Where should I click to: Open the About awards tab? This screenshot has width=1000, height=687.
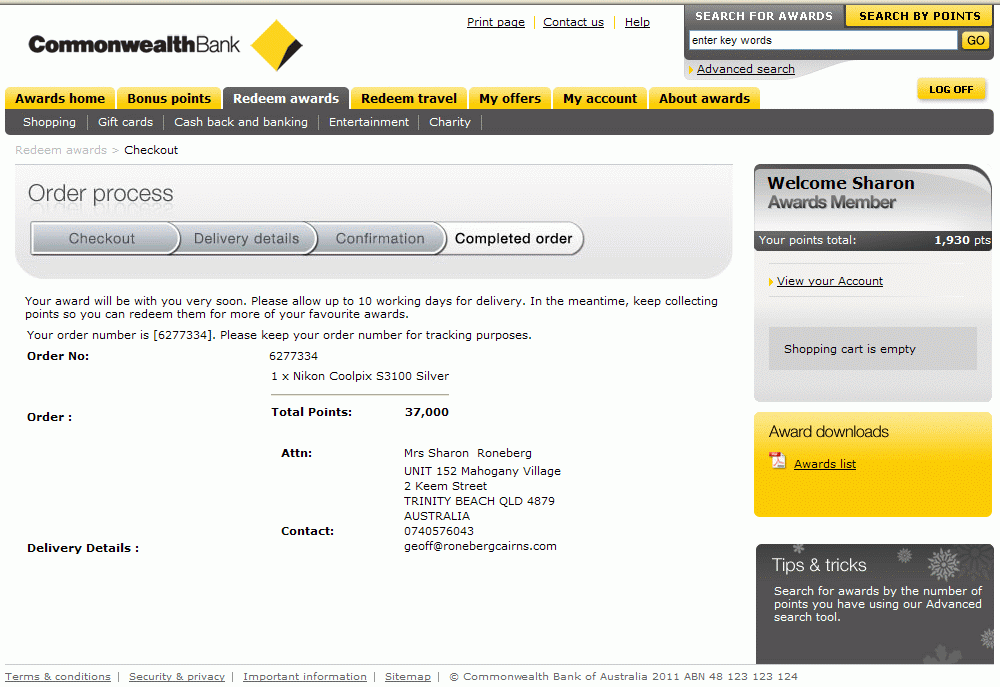pyautogui.click(x=704, y=98)
